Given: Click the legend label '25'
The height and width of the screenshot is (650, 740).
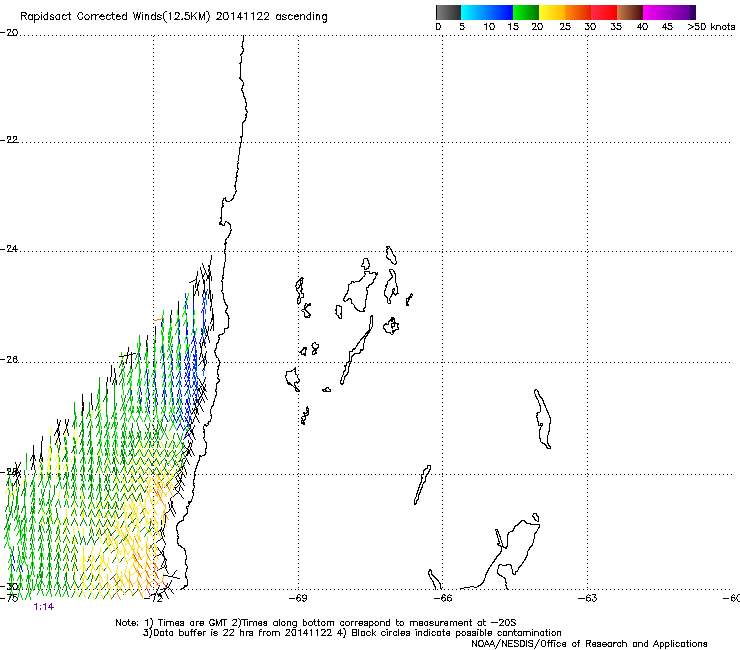Looking at the screenshot, I should (565, 27).
